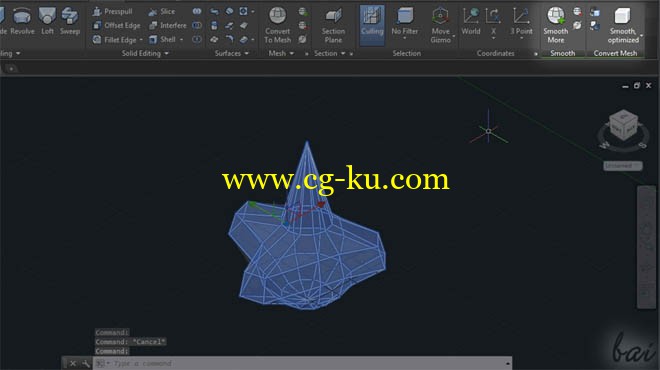Screen dimensions: 660x370
Task: Open the Move Gizmo dropdown arrow
Action: click(x=454, y=36)
